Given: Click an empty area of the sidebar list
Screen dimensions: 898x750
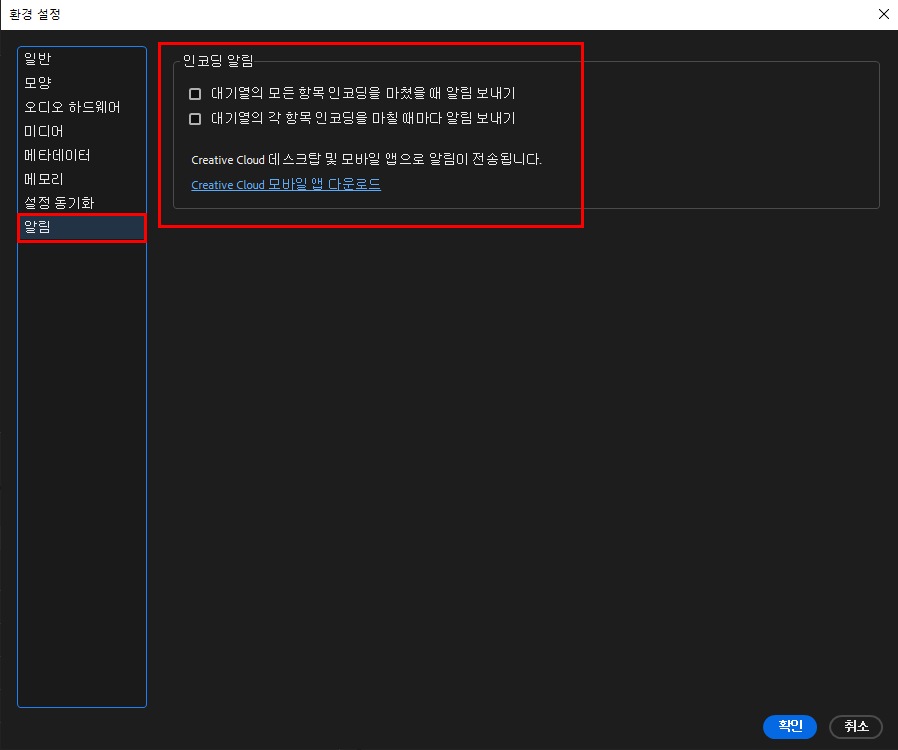Looking at the screenshot, I should (x=80, y=450).
